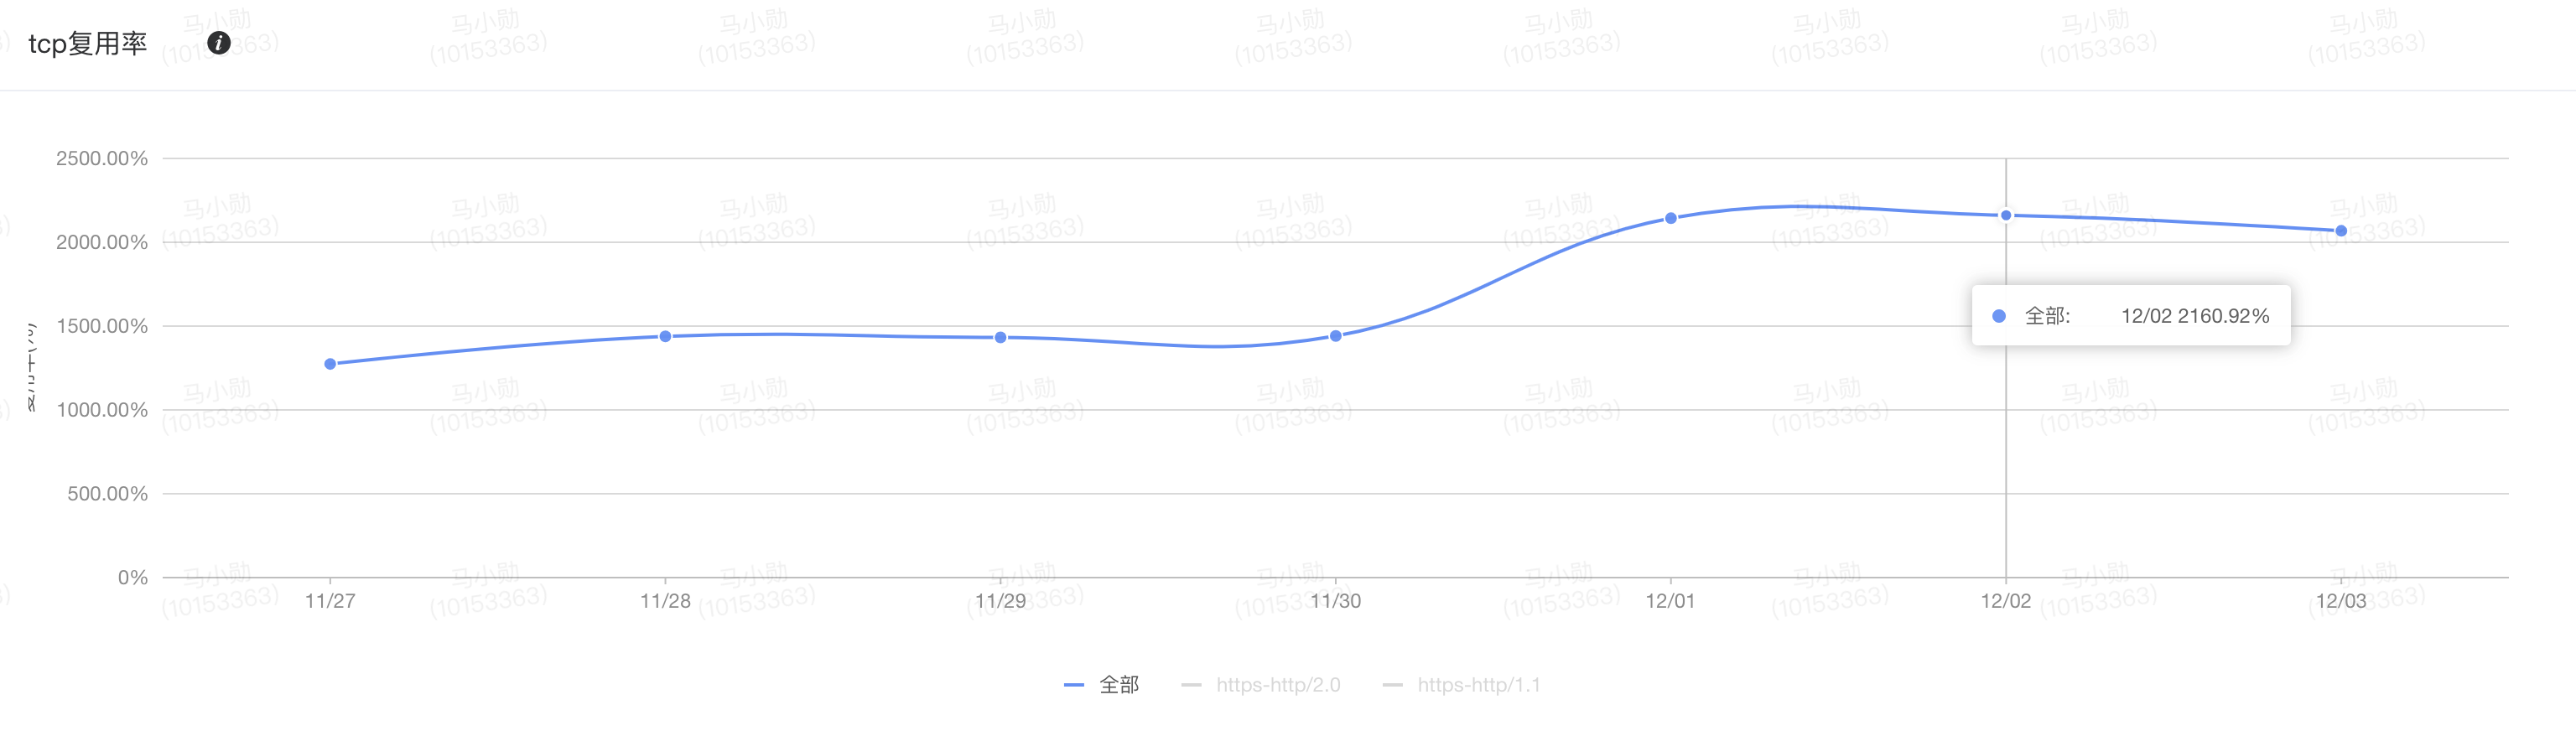Screen dimensions: 2576x731
Task: Toggle the 全部 legend series
Action: pos(1119,685)
